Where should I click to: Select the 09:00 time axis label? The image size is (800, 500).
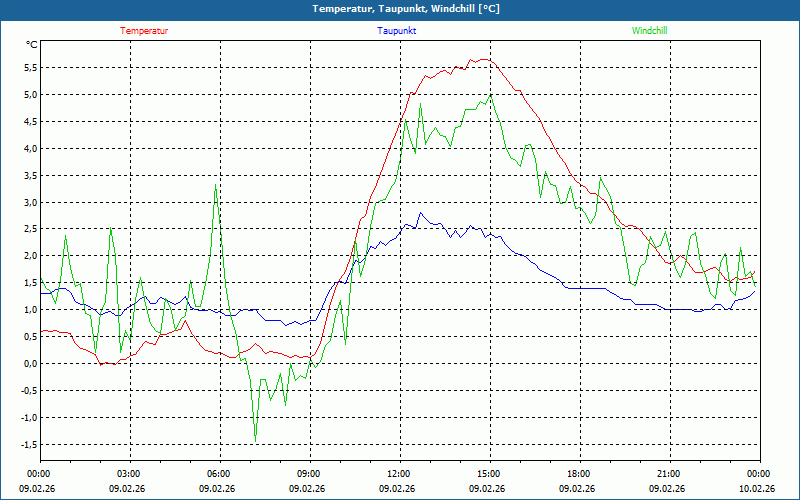[309, 474]
